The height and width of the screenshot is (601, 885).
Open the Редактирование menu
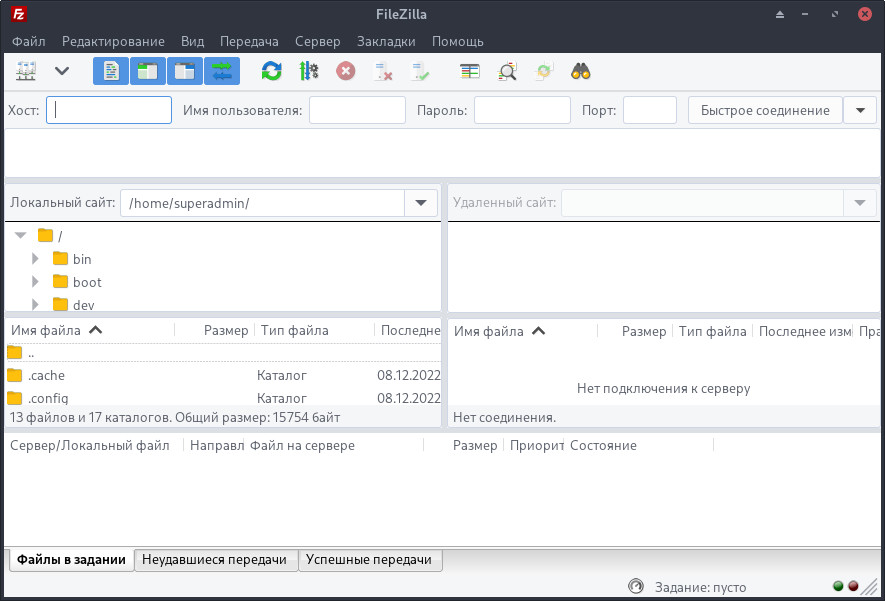point(113,41)
